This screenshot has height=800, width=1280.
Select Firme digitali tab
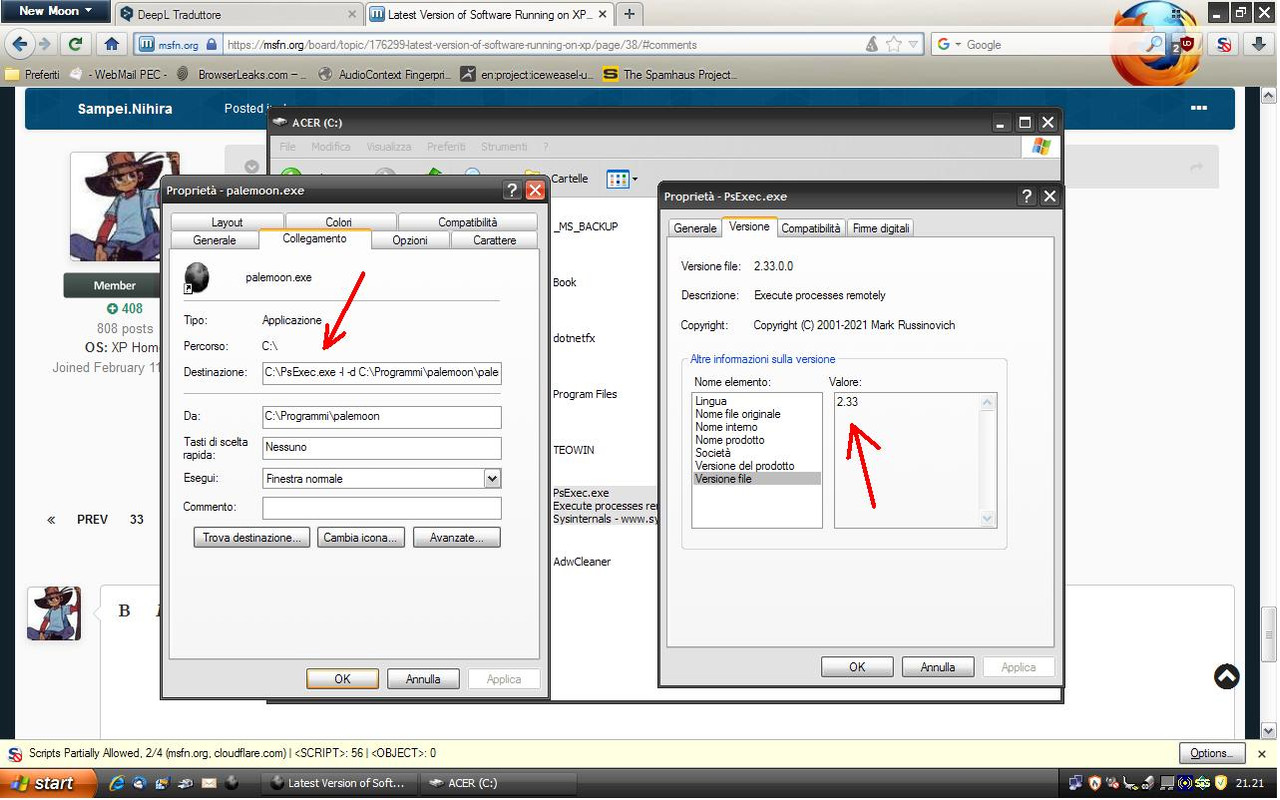(881, 228)
